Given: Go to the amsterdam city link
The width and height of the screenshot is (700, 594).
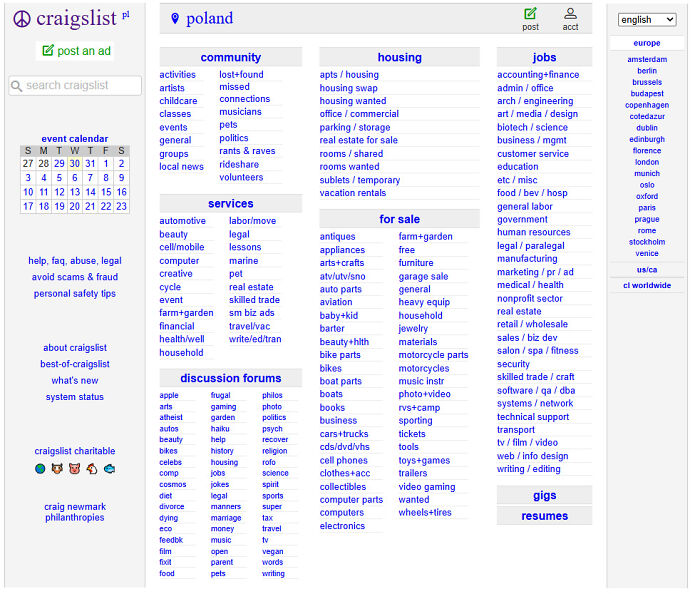Looking at the screenshot, I should click(647, 59).
